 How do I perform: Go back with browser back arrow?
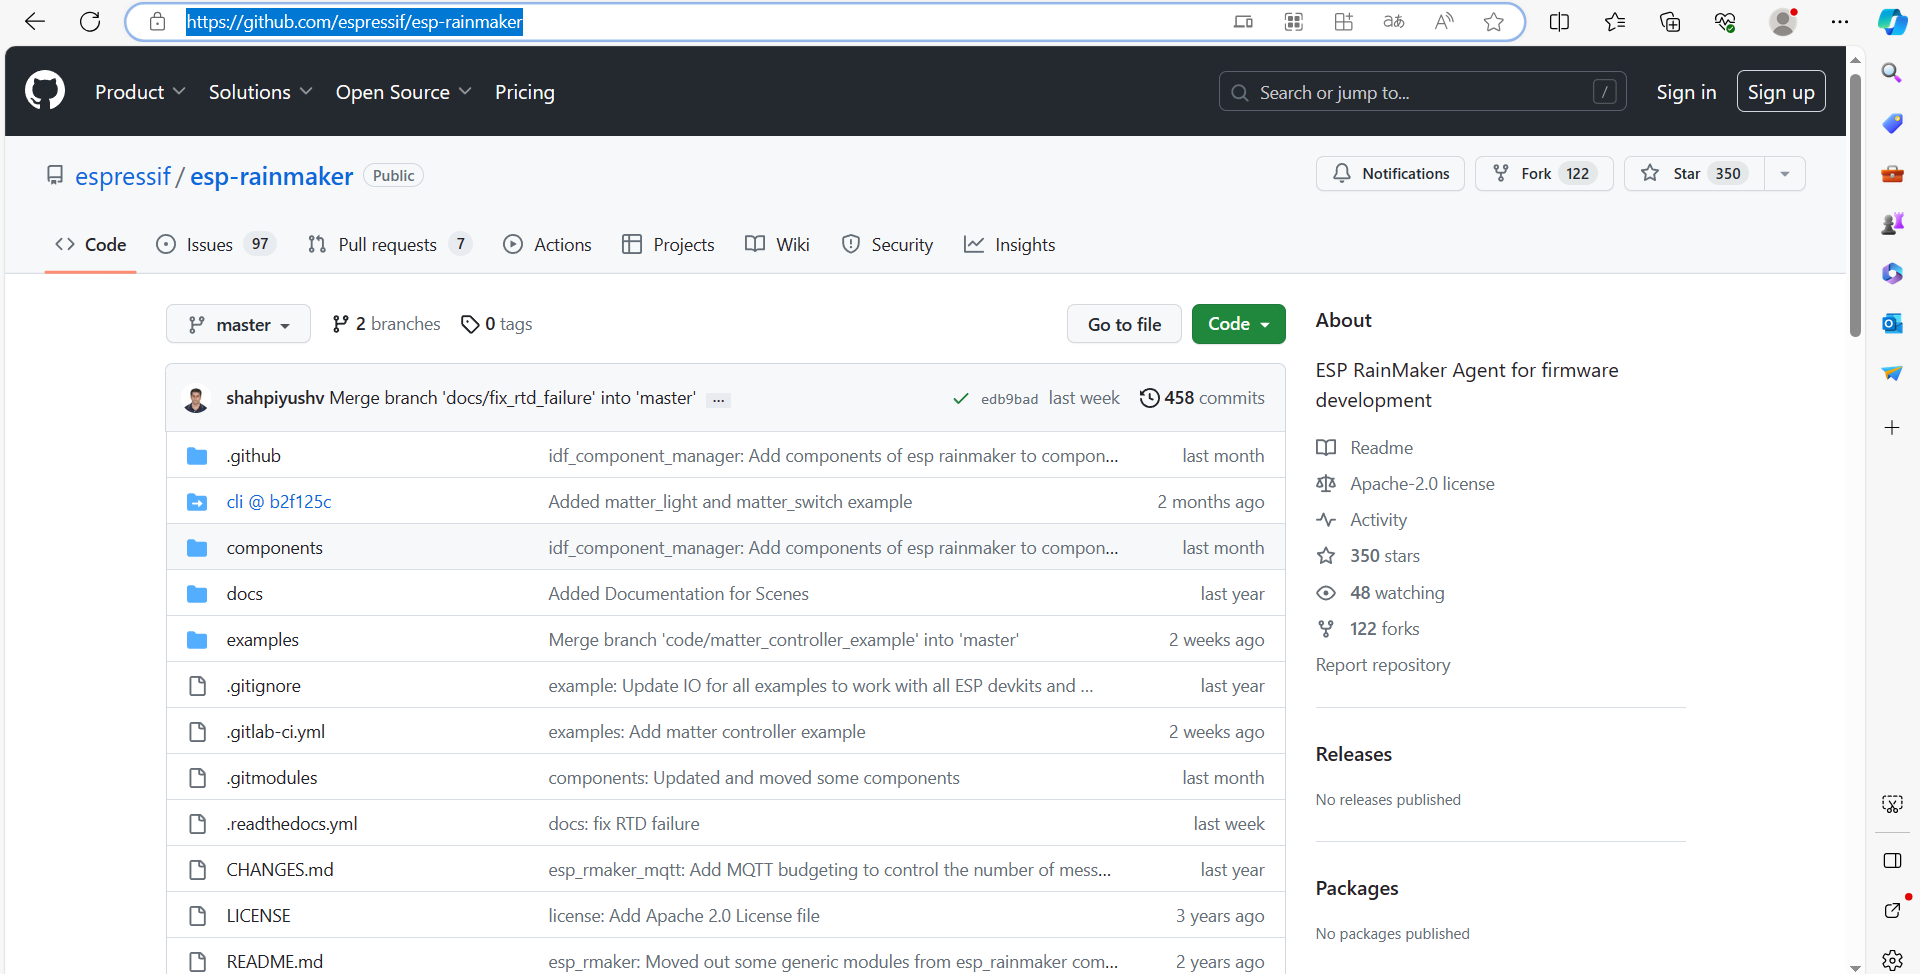pyautogui.click(x=35, y=22)
